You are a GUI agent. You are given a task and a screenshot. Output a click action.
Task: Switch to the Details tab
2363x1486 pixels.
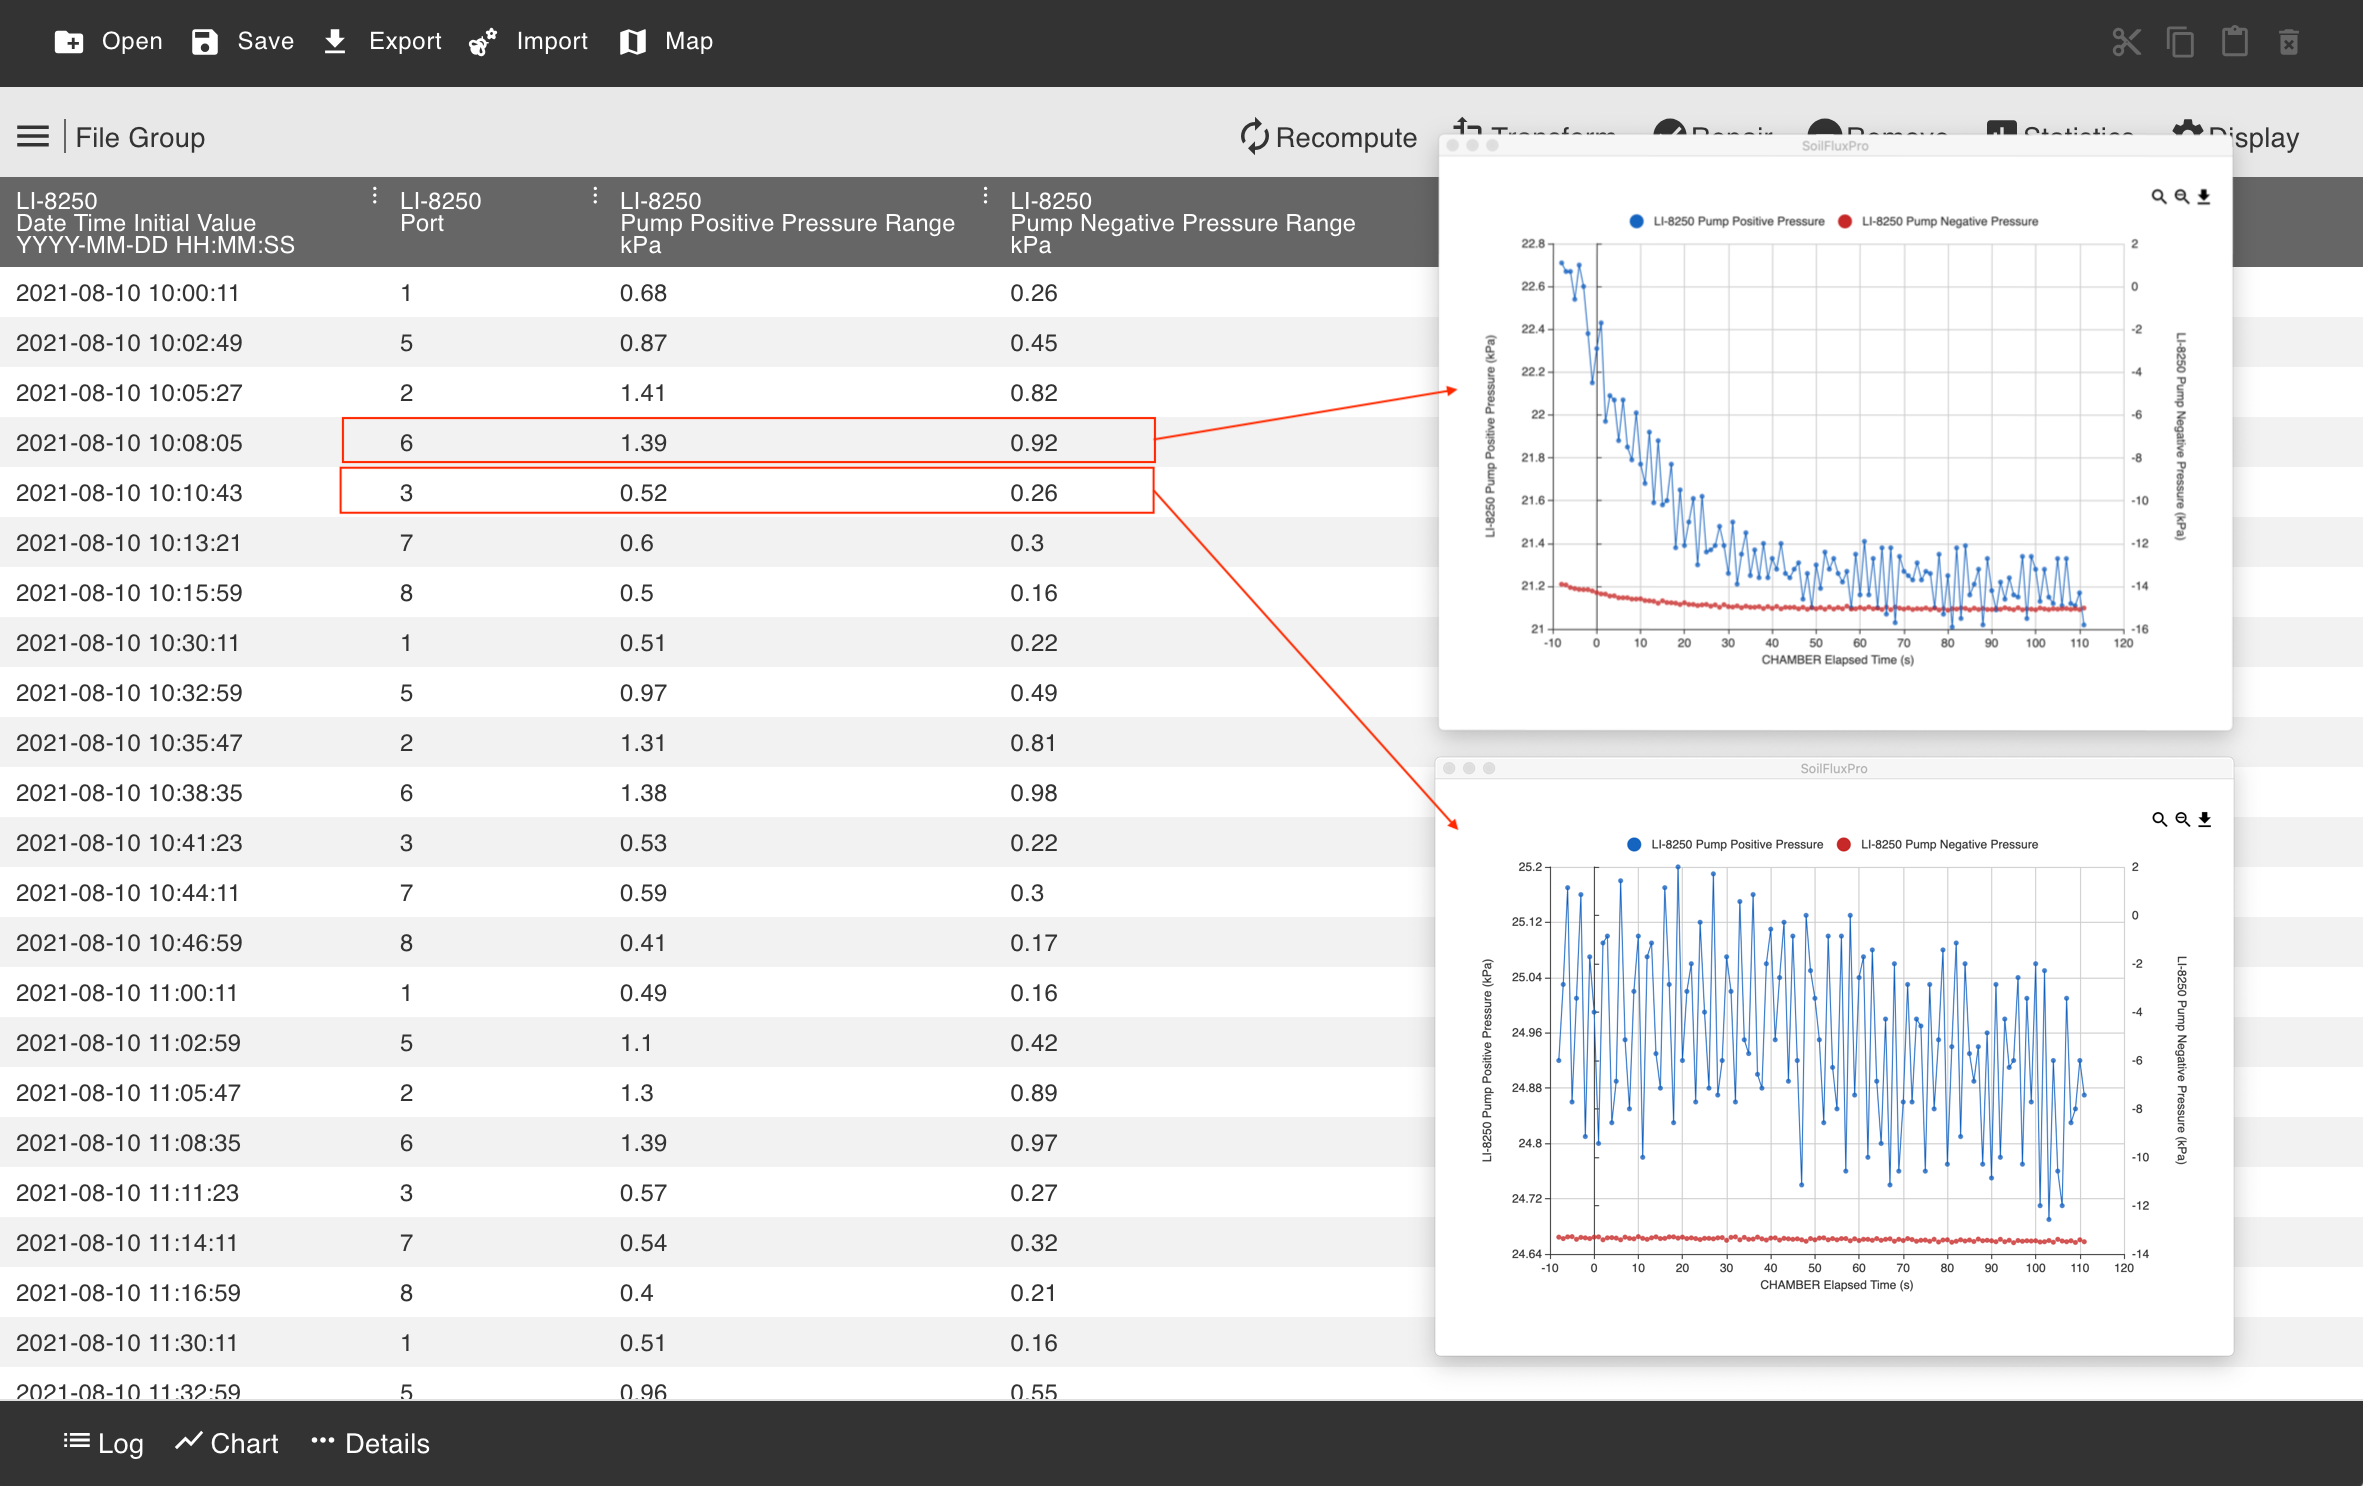(370, 1443)
